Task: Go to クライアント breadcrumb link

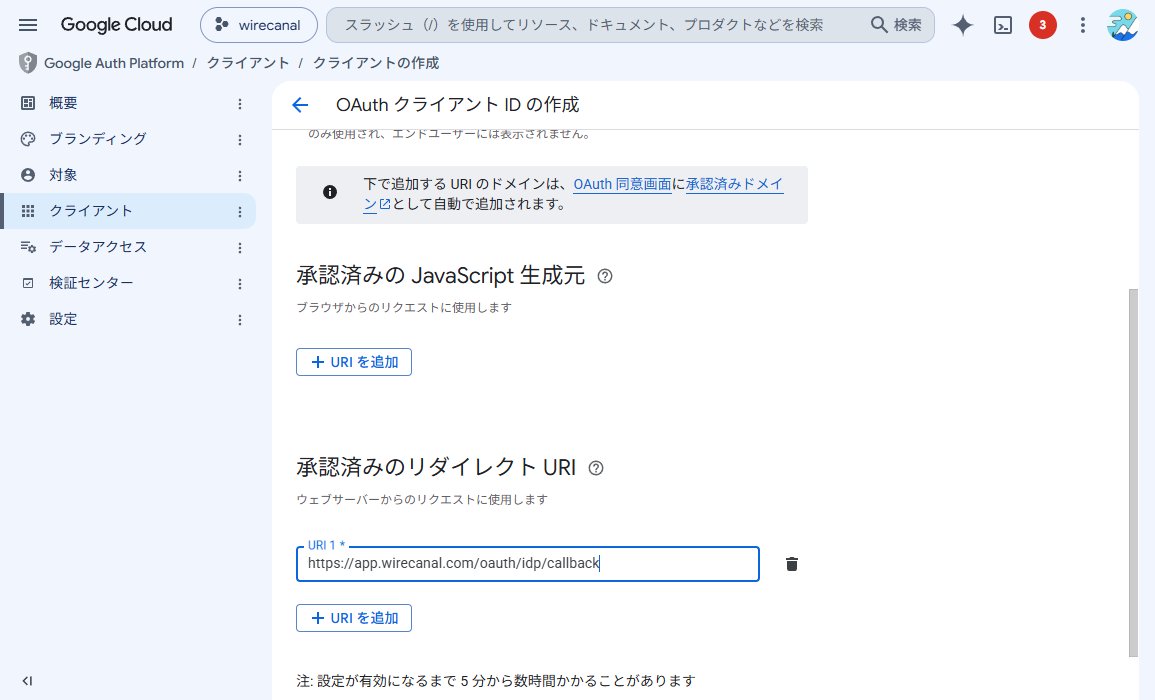Action: (x=248, y=63)
